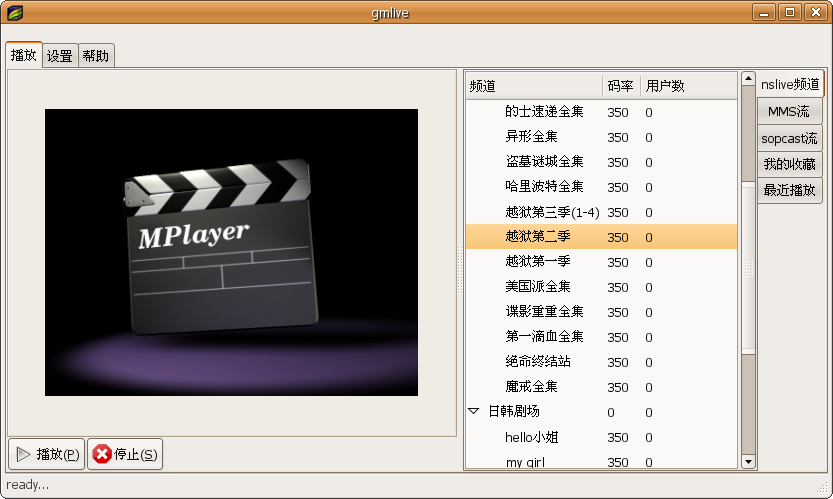The image size is (833, 499).
Task: Show the 我的收藏 favorites tab
Action: coord(789,164)
